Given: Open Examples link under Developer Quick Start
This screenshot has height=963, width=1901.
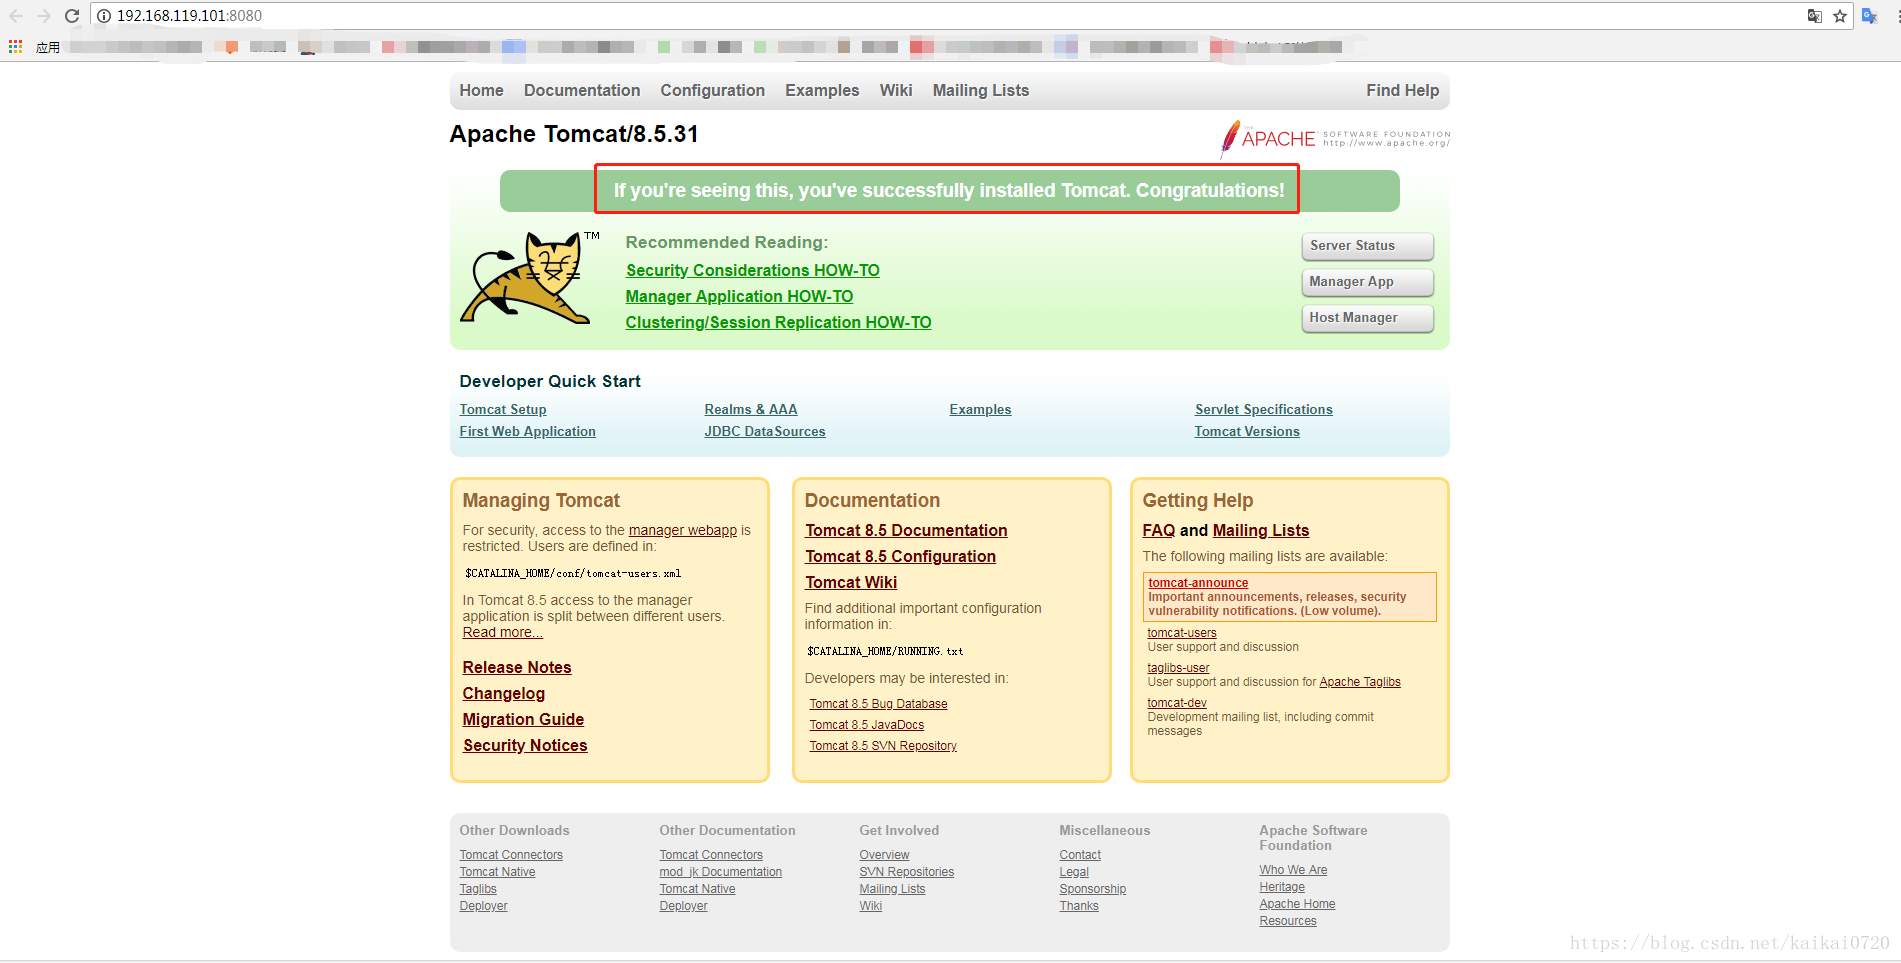Looking at the screenshot, I should coord(980,410).
